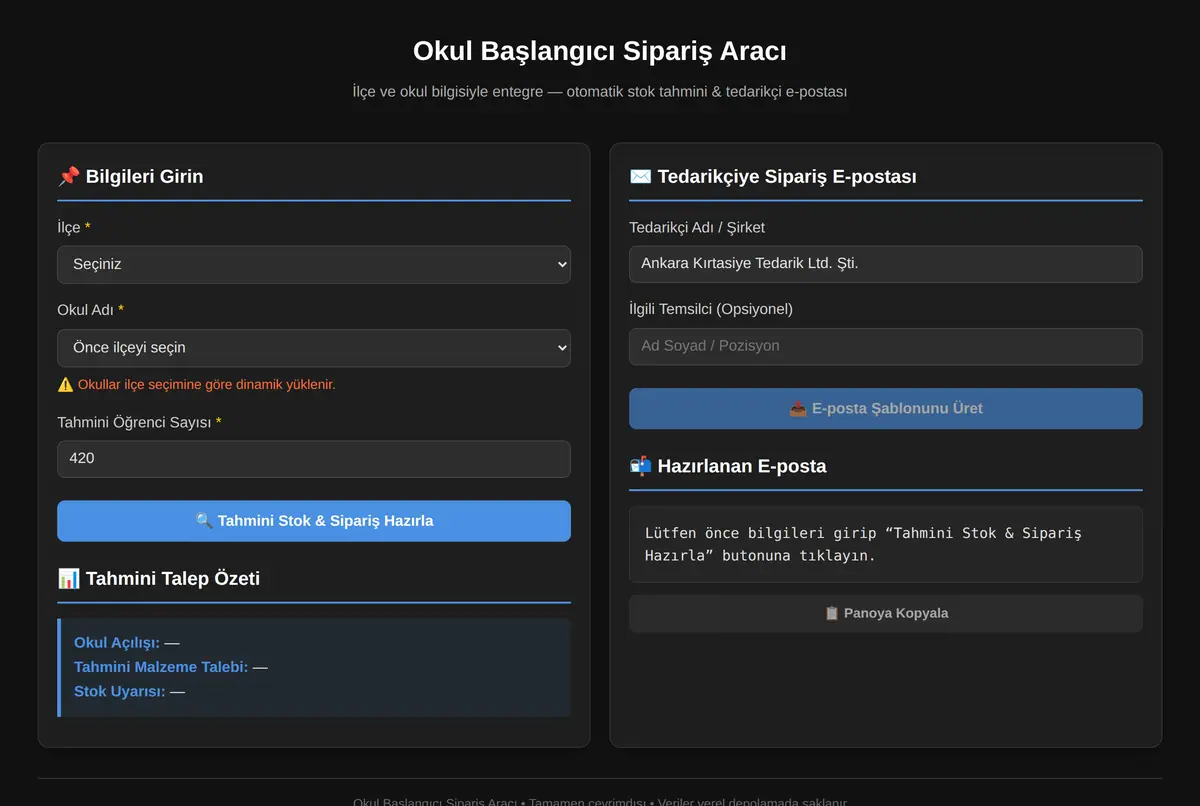Open the Okul Adı dropdown
Screen dimensions: 1200x806
314,348
